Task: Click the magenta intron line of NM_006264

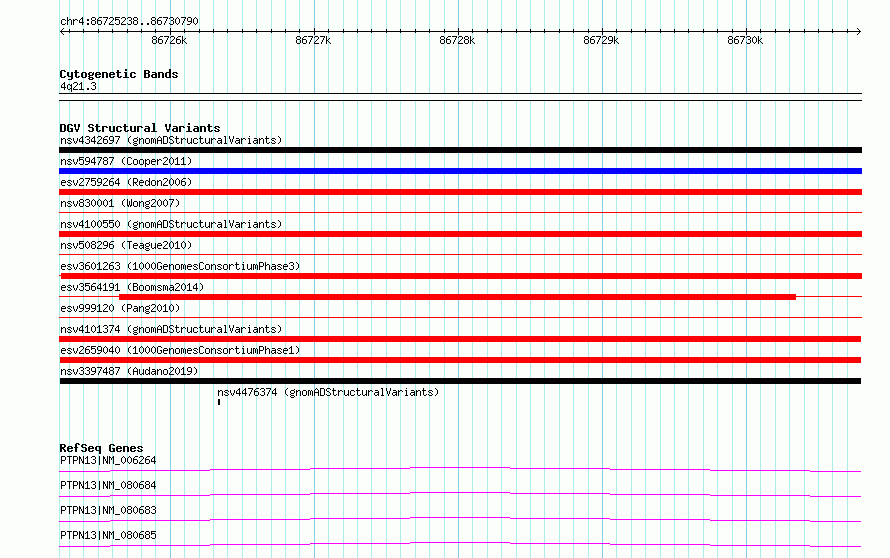Action: [x=460, y=468]
